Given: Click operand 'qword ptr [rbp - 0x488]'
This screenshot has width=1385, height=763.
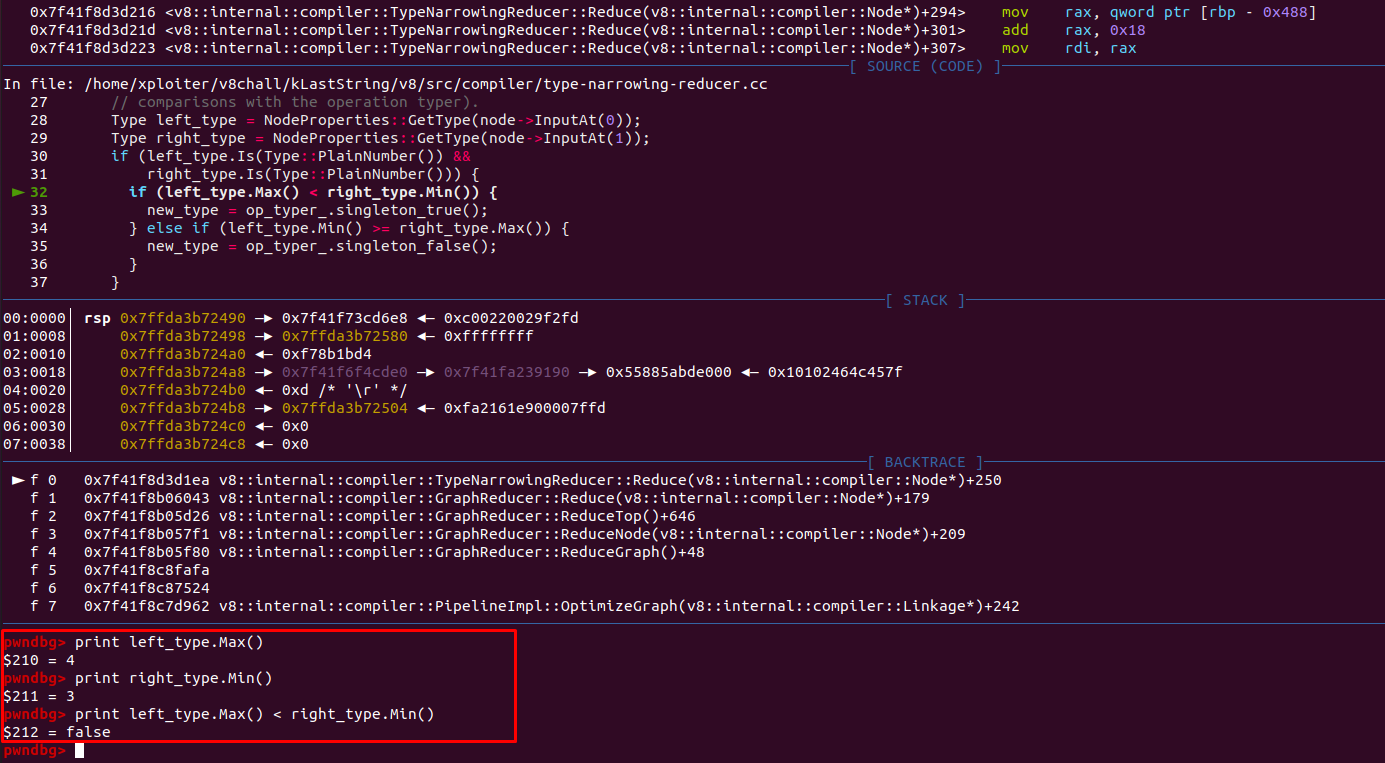Looking at the screenshot, I should (1214, 12).
